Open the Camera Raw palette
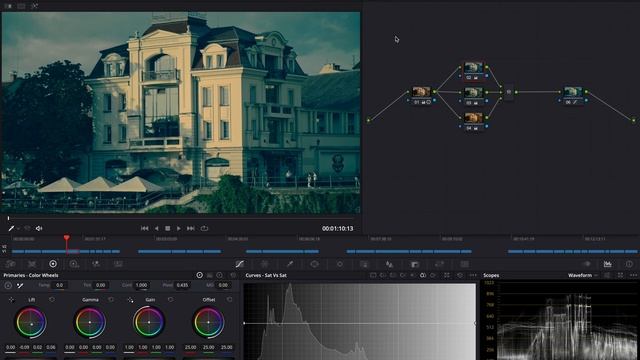Image resolution: width=640 pixels, height=360 pixels. pyautogui.click(x=11, y=264)
